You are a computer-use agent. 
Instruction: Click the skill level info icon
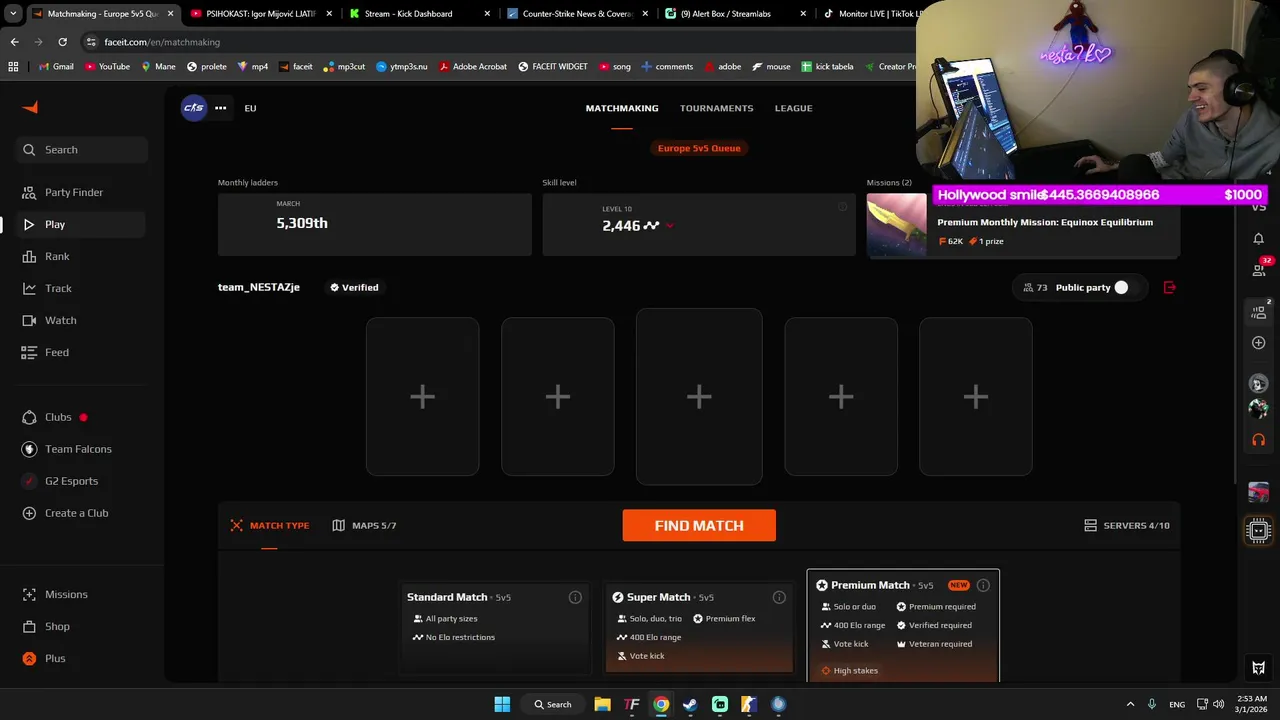point(842,207)
